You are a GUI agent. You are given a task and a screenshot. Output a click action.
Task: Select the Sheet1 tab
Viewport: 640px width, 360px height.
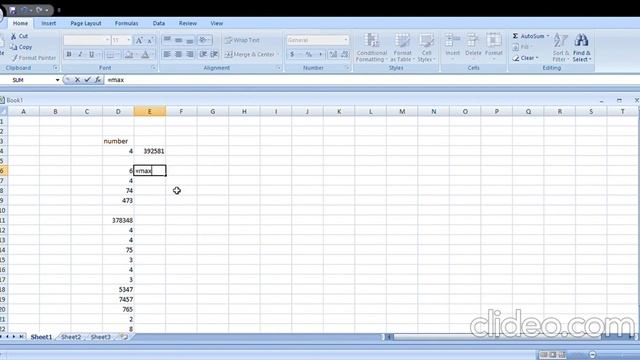(41, 337)
